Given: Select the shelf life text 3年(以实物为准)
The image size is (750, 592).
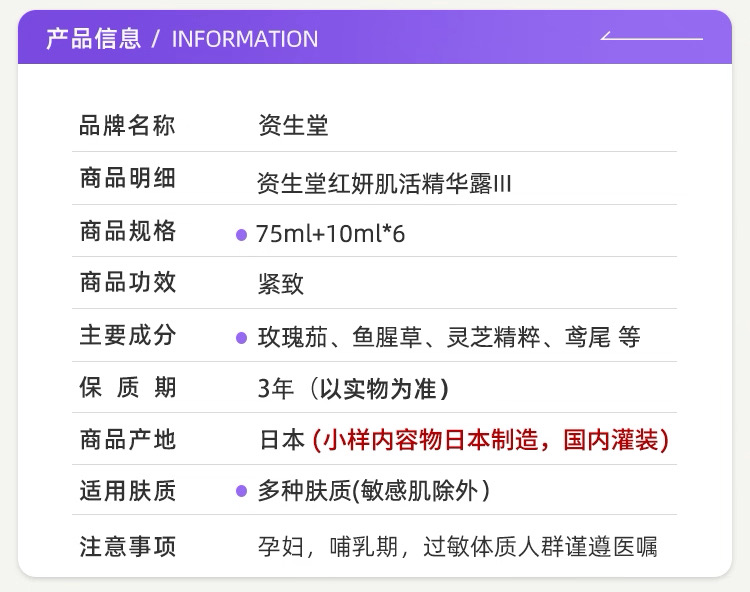Looking at the screenshot, I should [x=353, y=389].
